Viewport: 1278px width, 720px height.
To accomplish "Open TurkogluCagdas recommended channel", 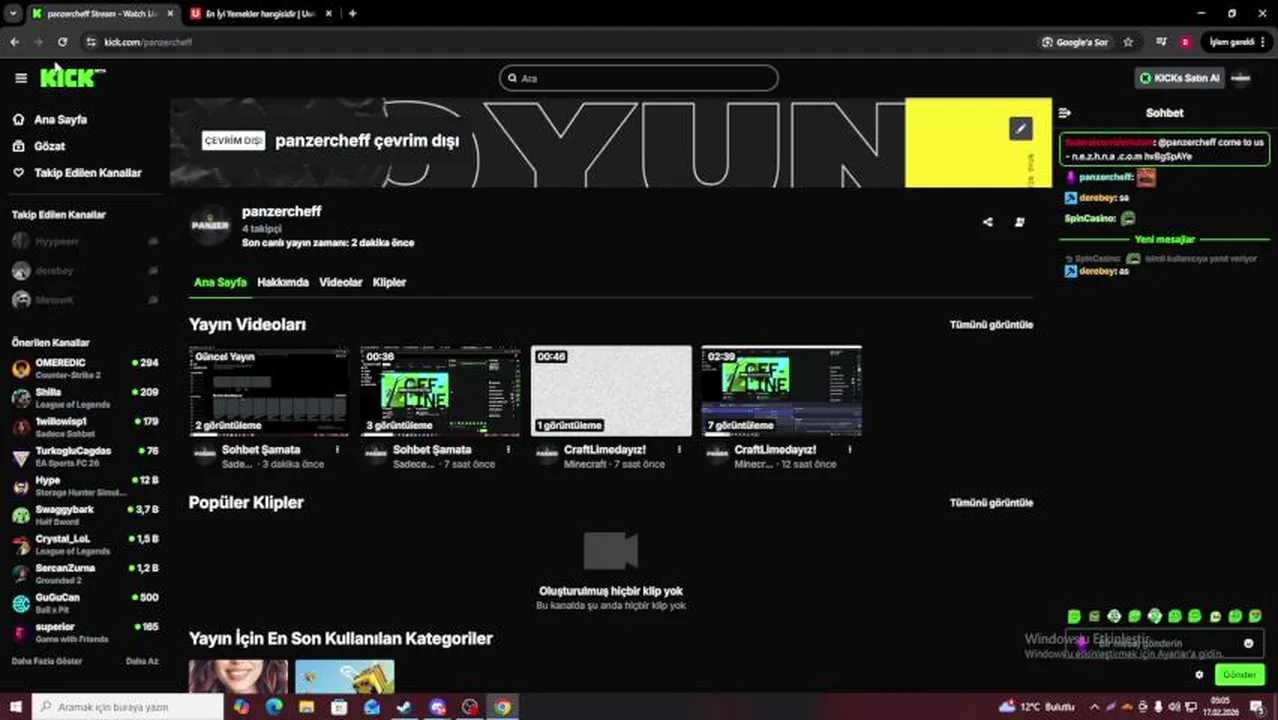I will 85,456.
